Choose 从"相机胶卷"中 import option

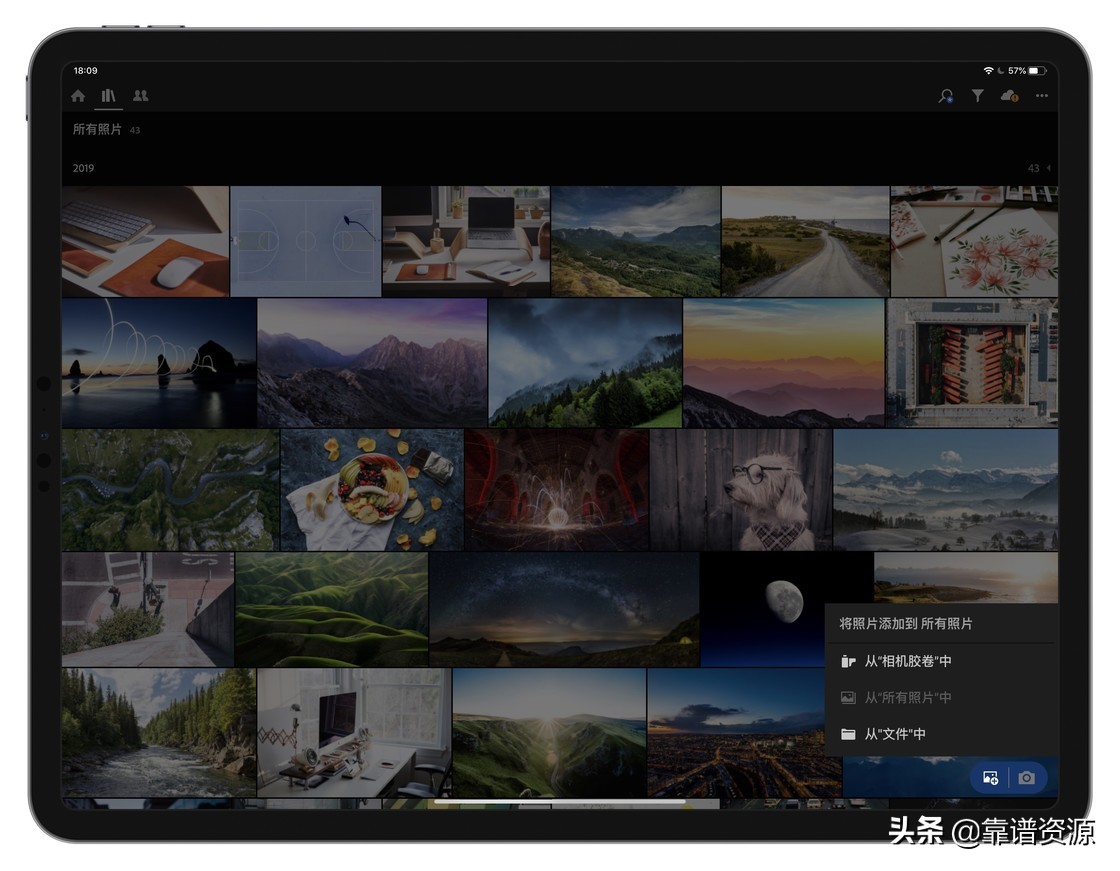pyautogui.click(x=940, y=662)
